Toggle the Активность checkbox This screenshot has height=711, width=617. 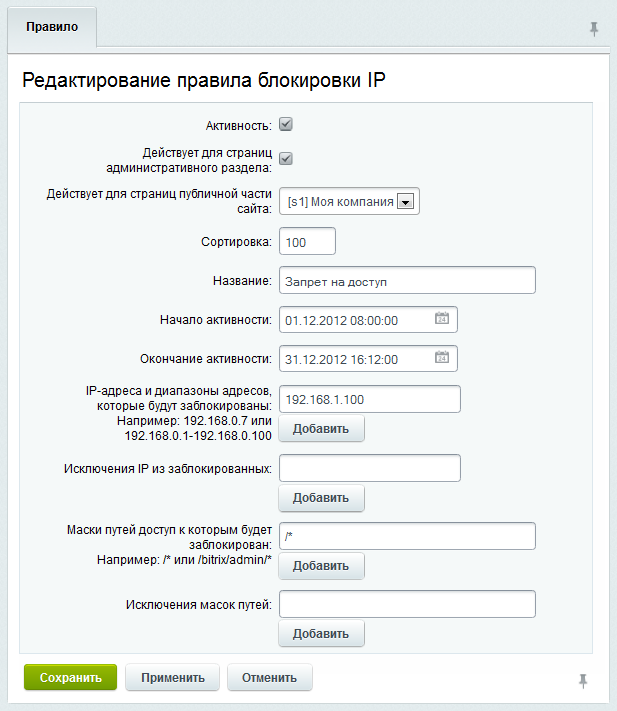click(x=285, y=125)
